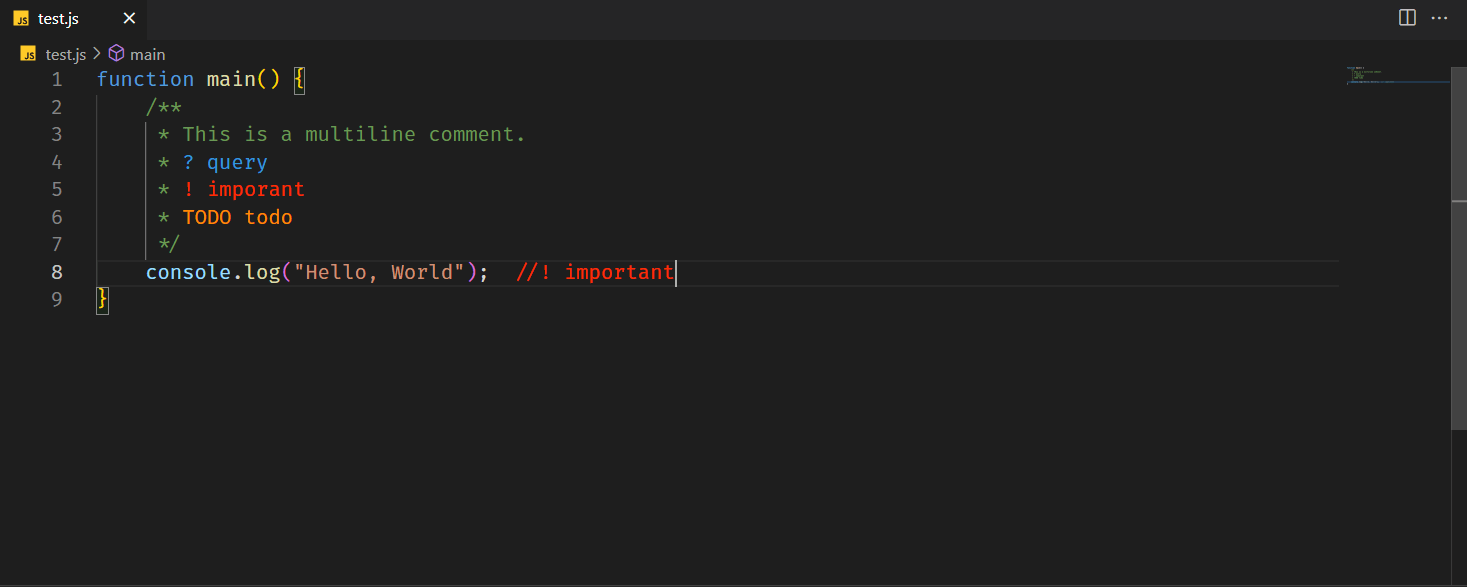1467x587 pixels.
Task: Place cursor on the function keyword
Action: tap(145, 79)
